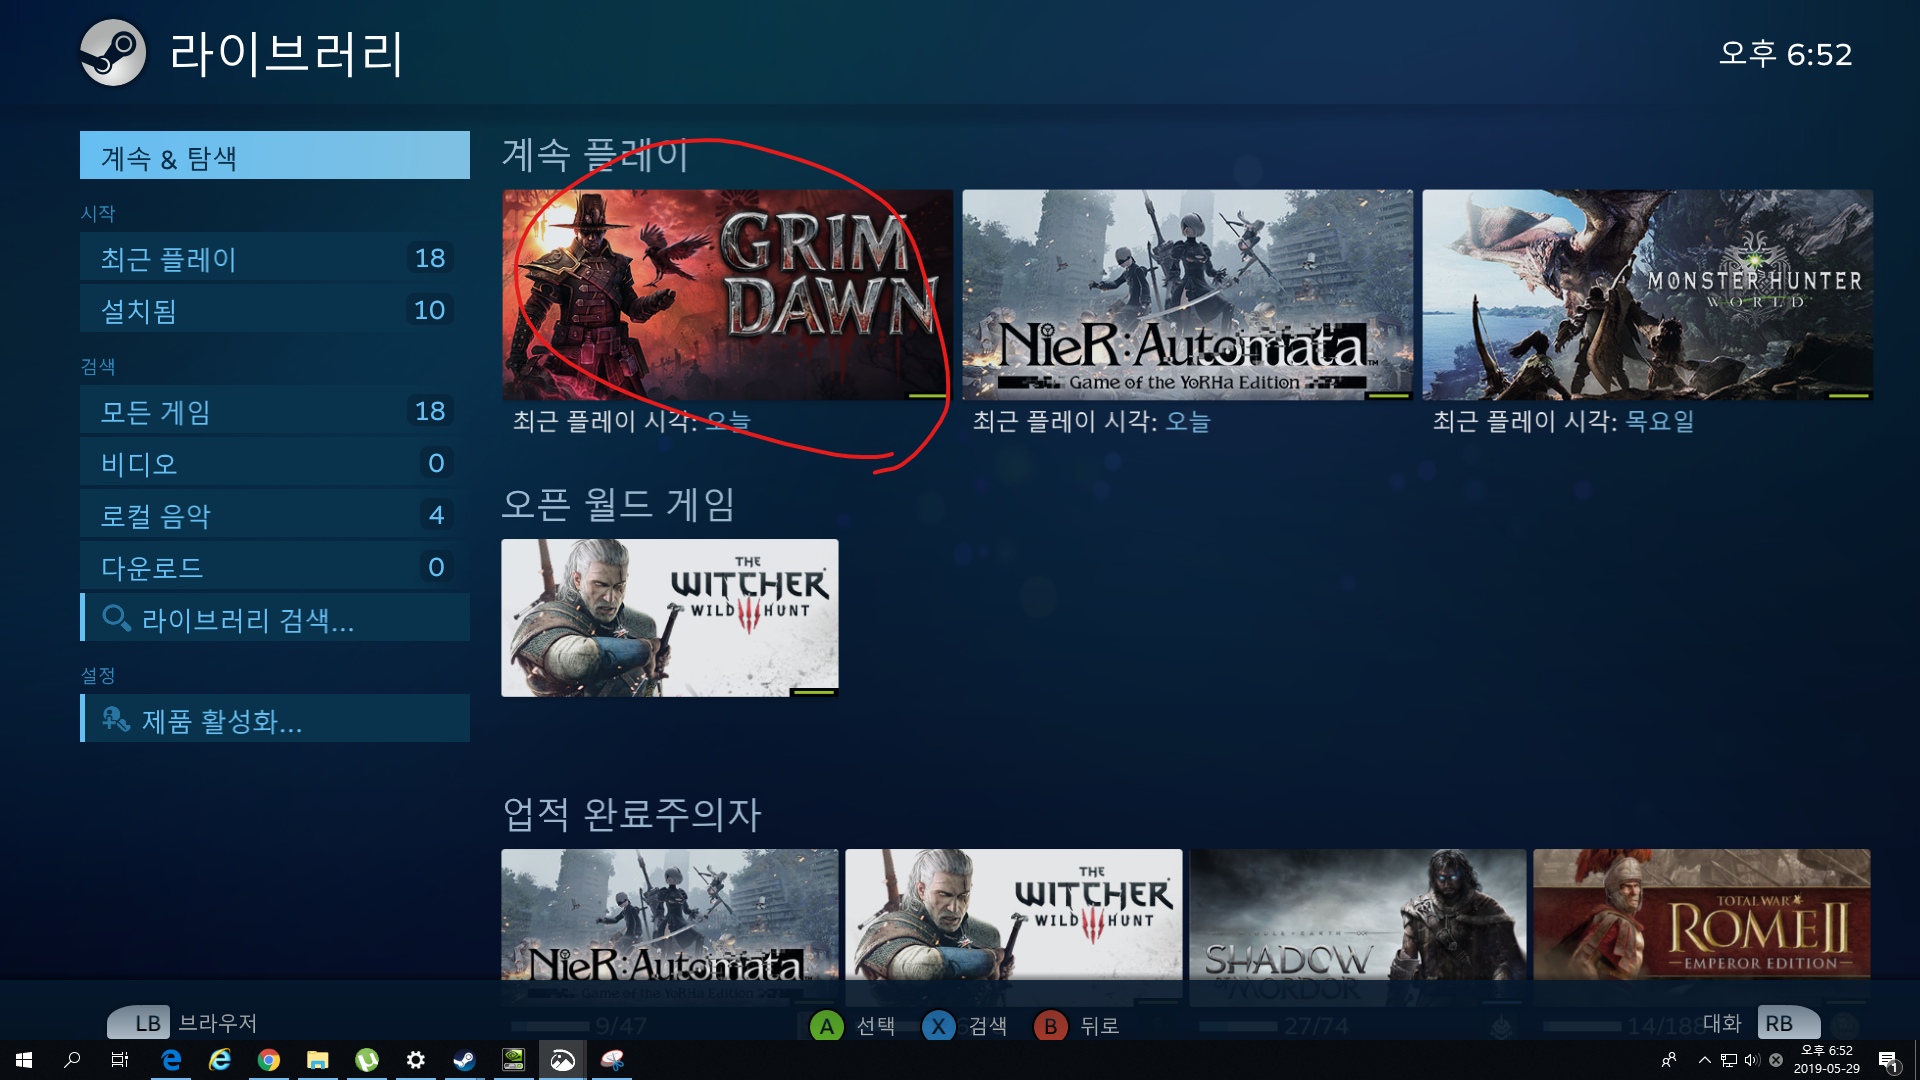Click the NVIDIA icon in the taskbar

(513, 1060)
